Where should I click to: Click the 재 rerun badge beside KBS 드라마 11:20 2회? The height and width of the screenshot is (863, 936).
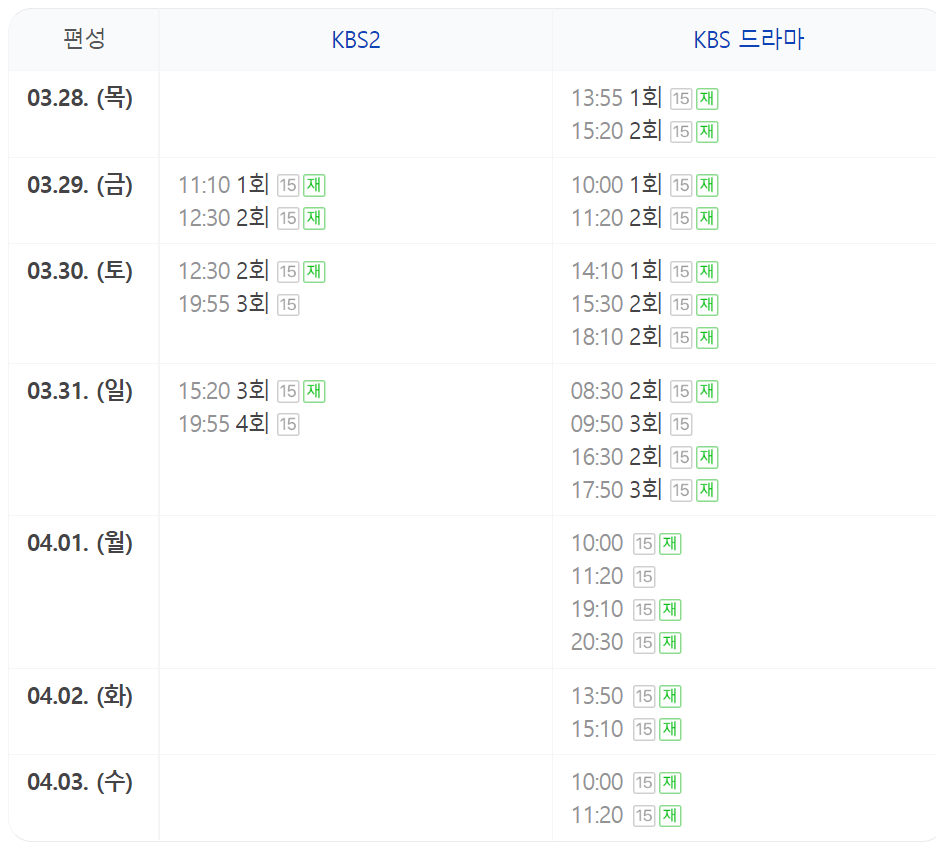point(707,218)
